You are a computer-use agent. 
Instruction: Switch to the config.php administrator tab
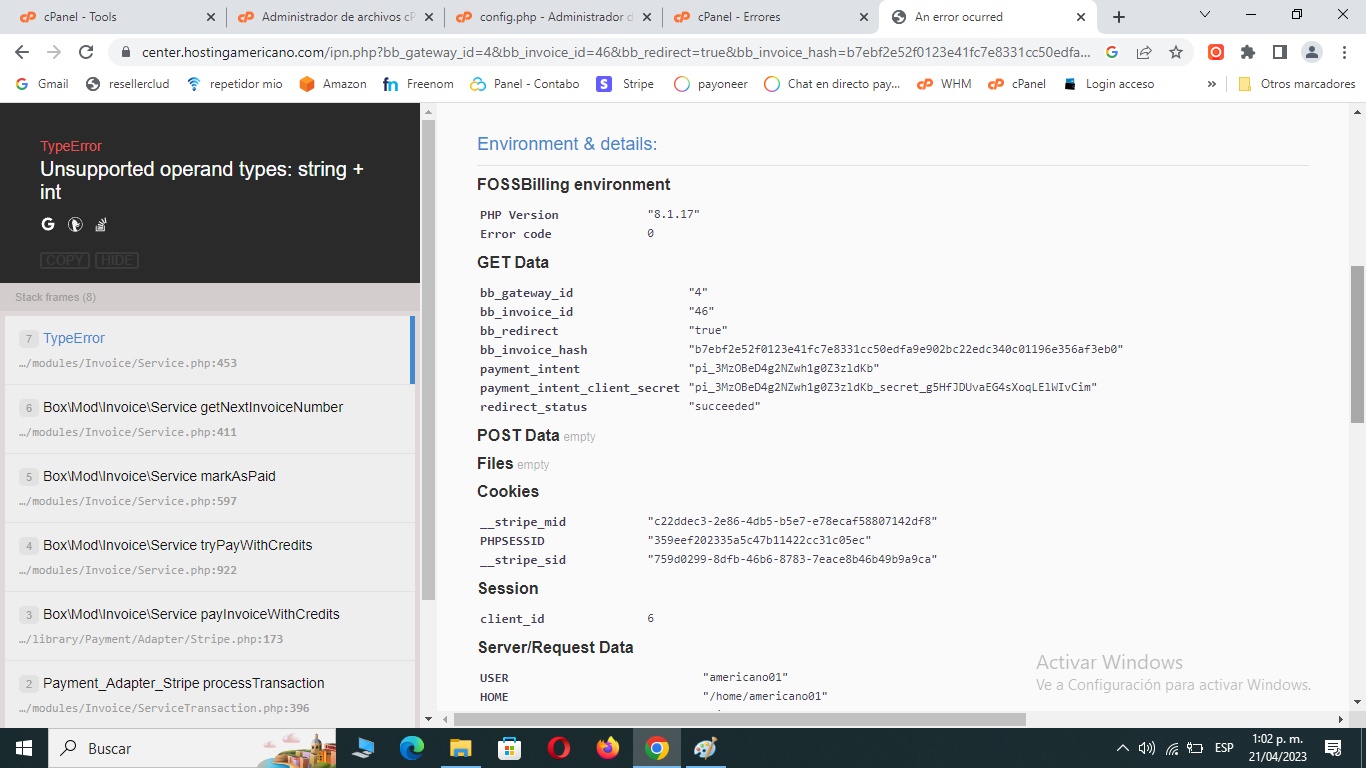(545, 16)
